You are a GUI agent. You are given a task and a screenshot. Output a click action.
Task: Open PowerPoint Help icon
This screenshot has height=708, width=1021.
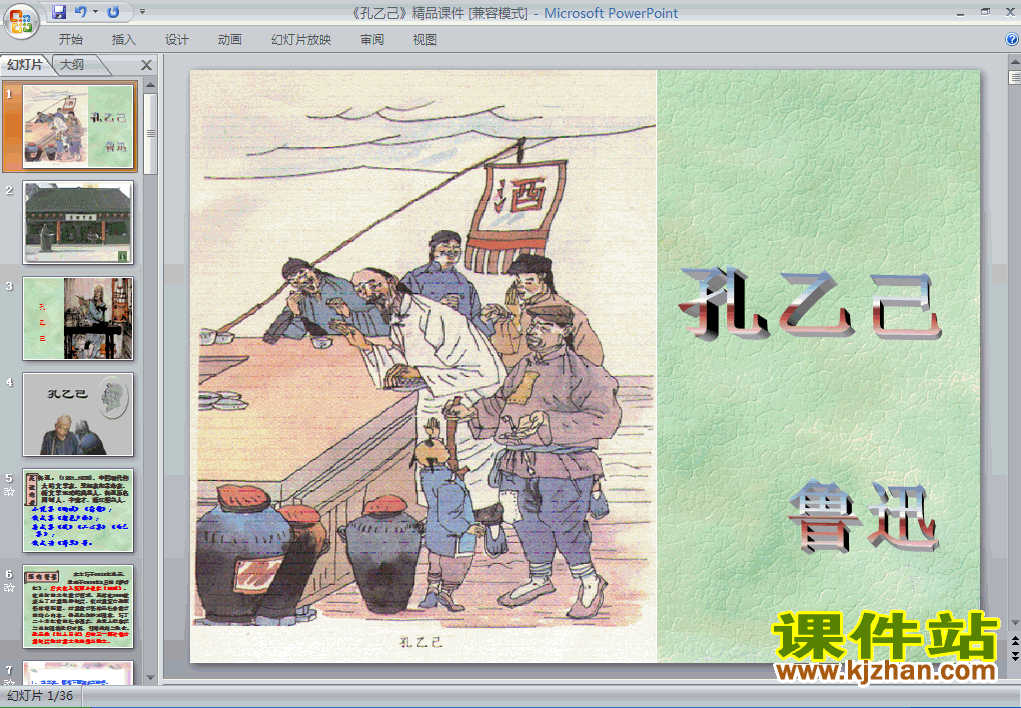click(x=1012, y=39)
